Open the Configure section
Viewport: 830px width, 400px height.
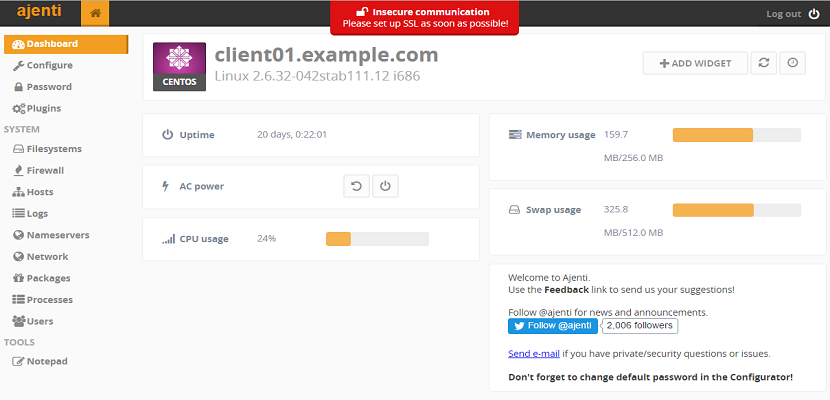(x=50, y=66)
